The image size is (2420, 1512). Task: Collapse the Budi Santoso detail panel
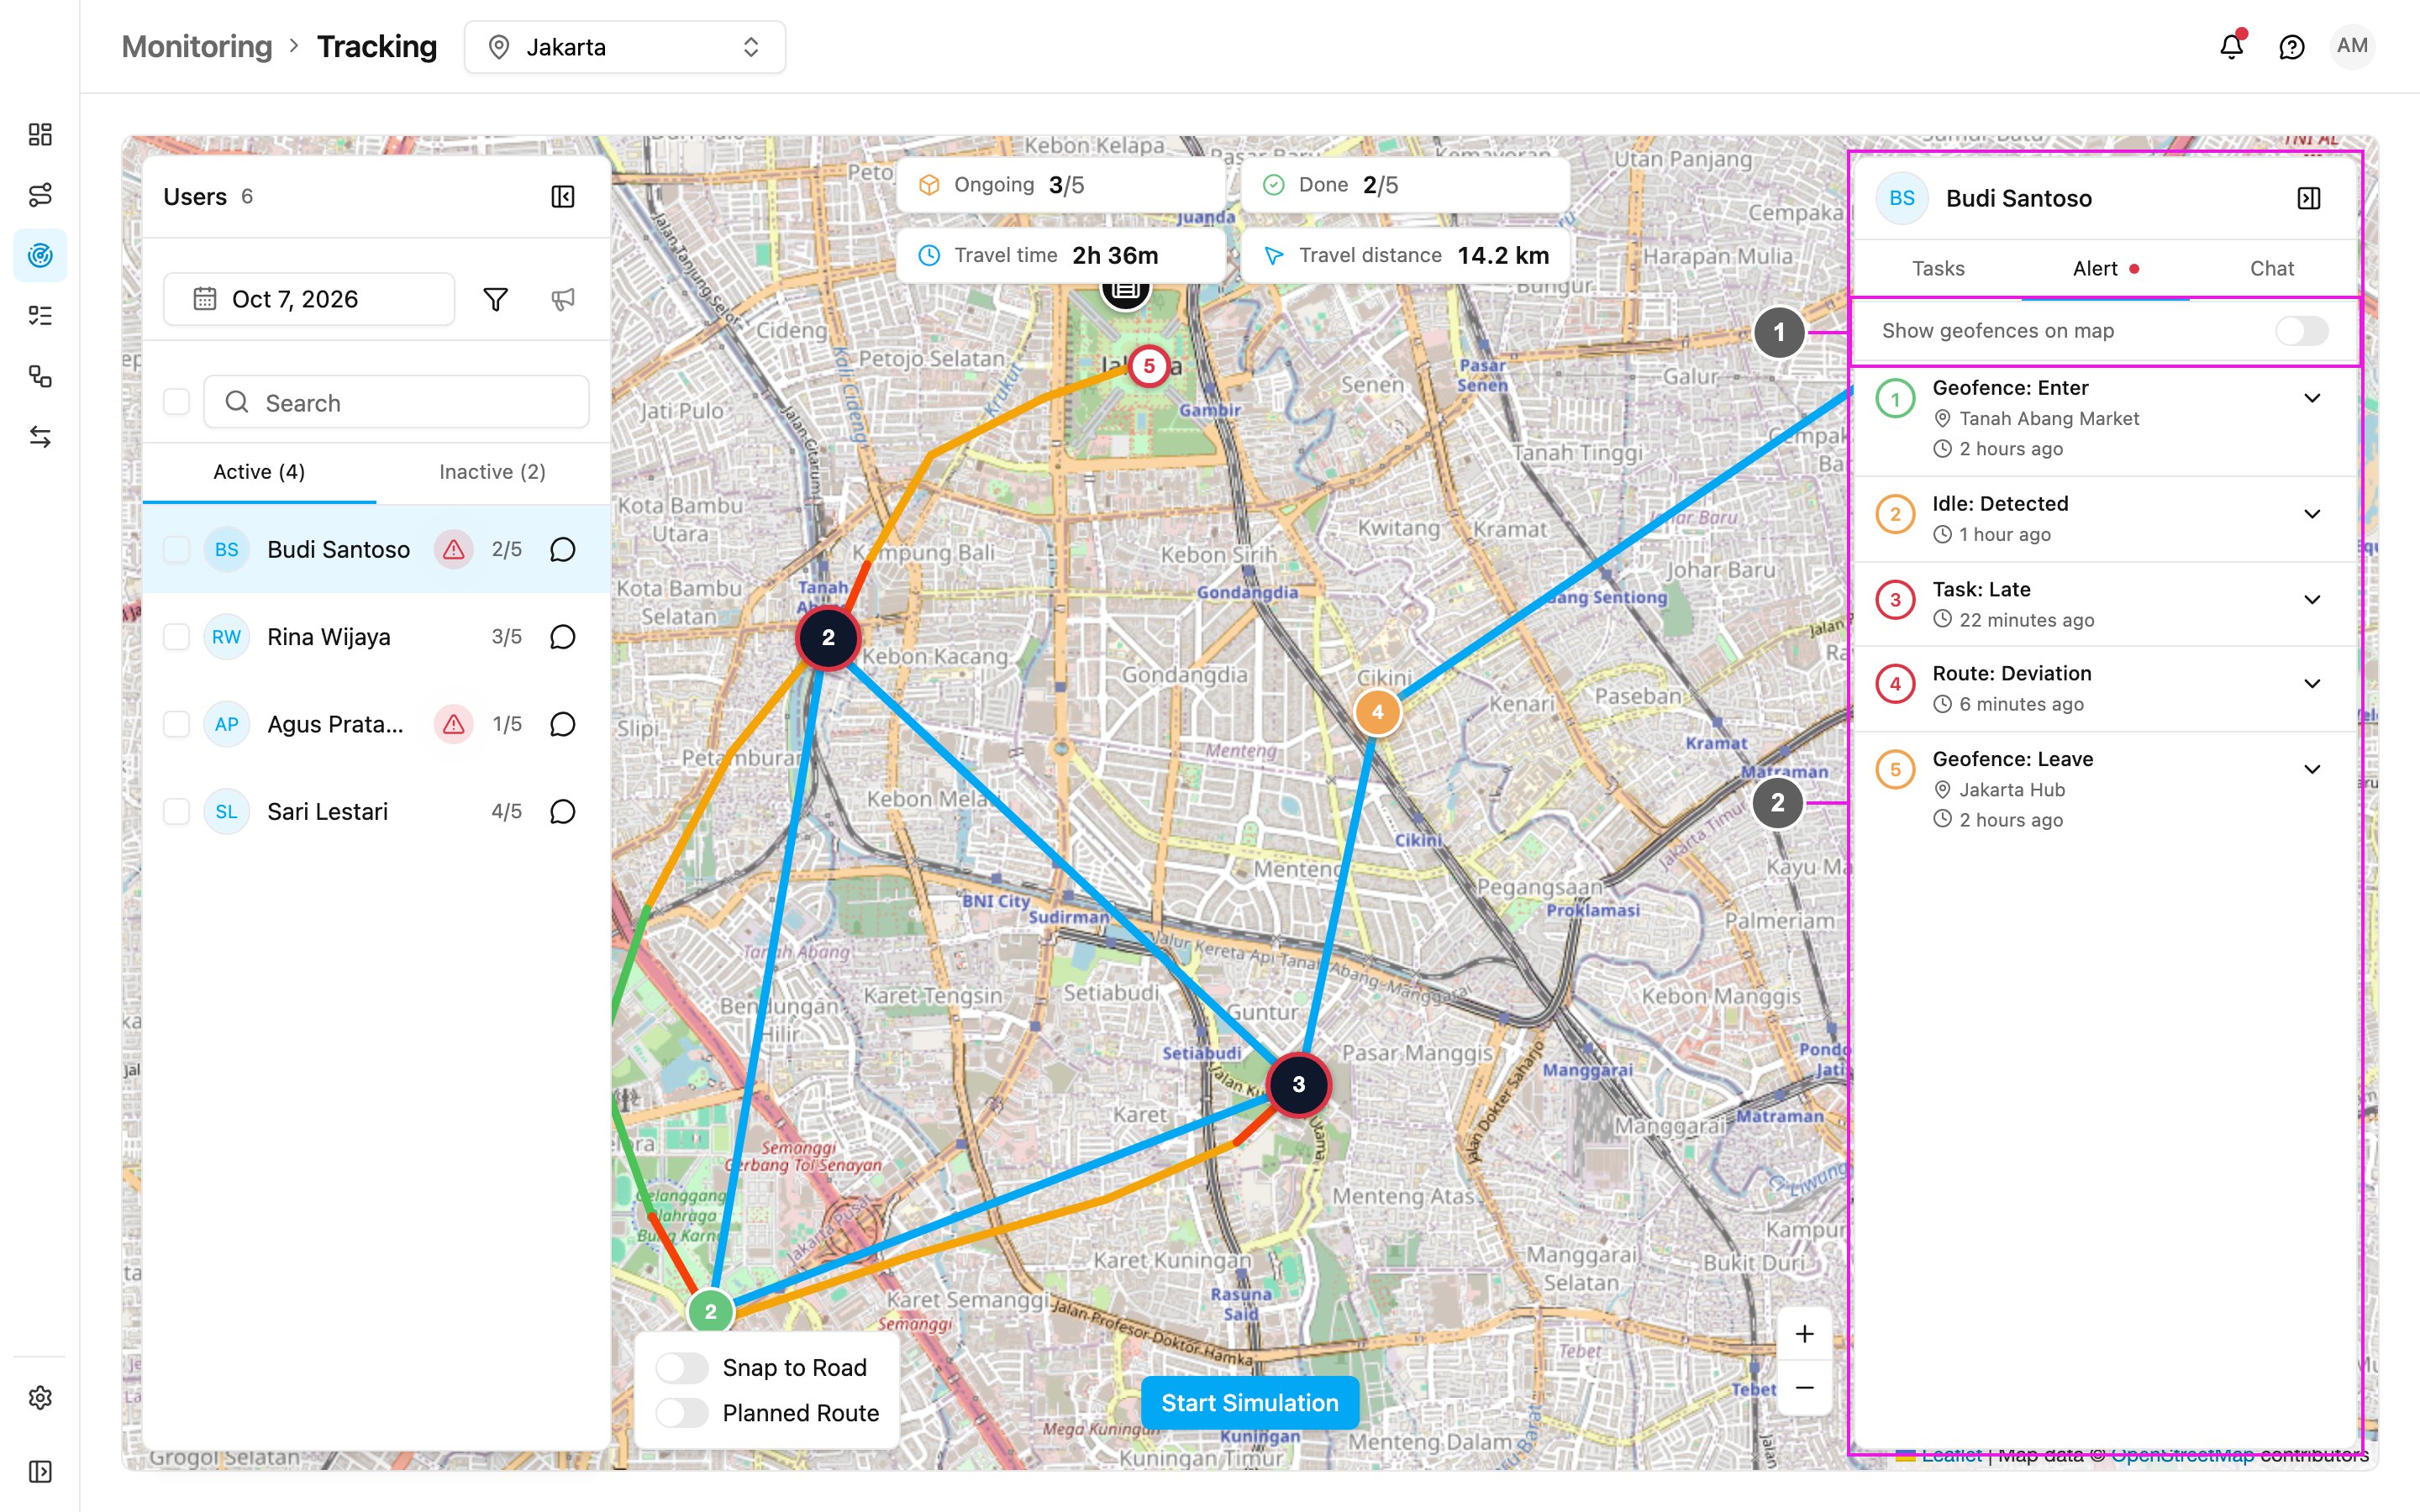coord(2309,198)
